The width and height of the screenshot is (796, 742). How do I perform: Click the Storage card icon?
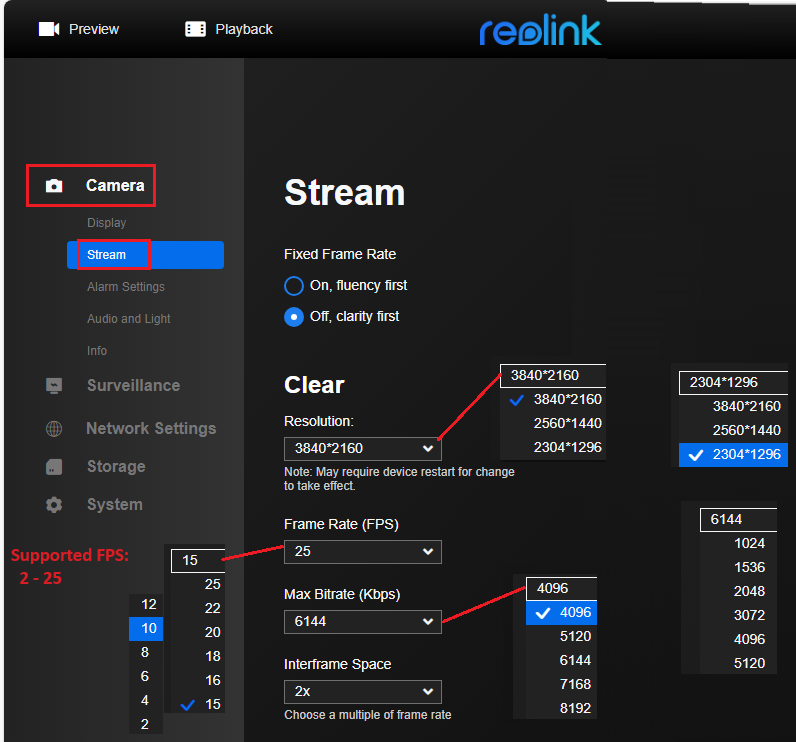[x=54, y=467]
